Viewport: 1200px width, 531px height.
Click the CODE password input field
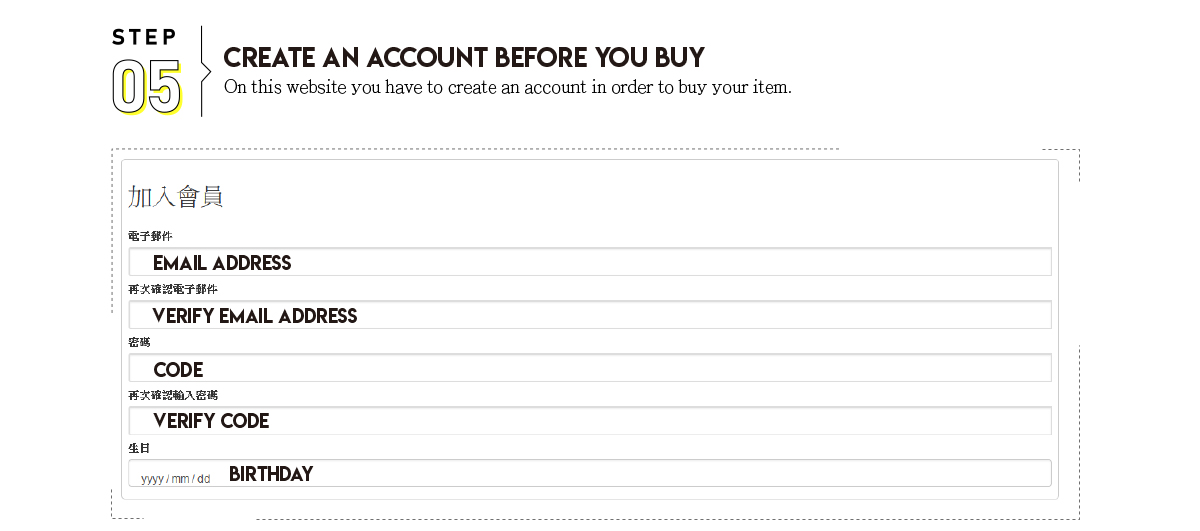pyautogui.click(x=590, y=368)
